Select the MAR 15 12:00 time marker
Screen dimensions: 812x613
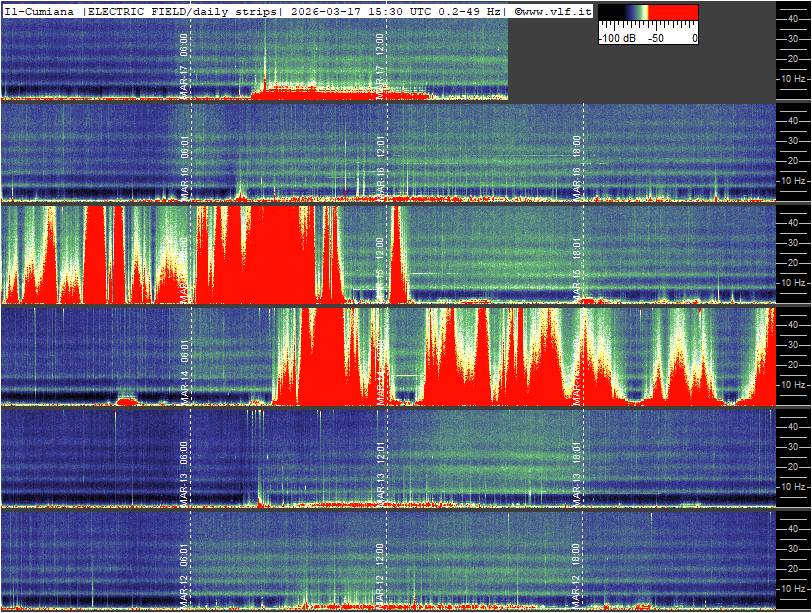tap(380, 266)
